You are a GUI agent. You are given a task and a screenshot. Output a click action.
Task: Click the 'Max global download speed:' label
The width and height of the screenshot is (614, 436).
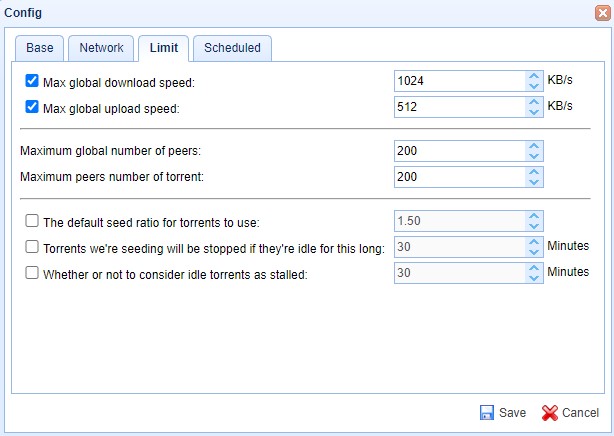[x=119, y=83]
